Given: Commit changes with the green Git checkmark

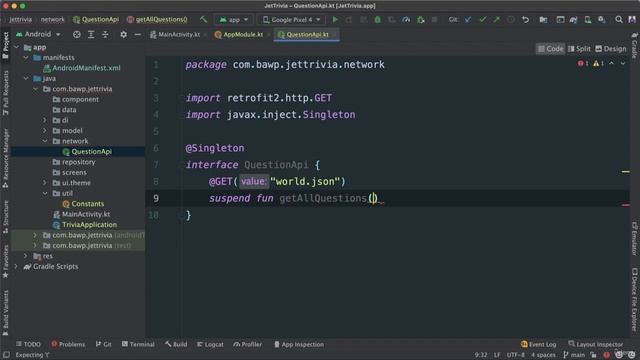Looking at the screenshot, I should pyautogui.click(x=482, y=20).
